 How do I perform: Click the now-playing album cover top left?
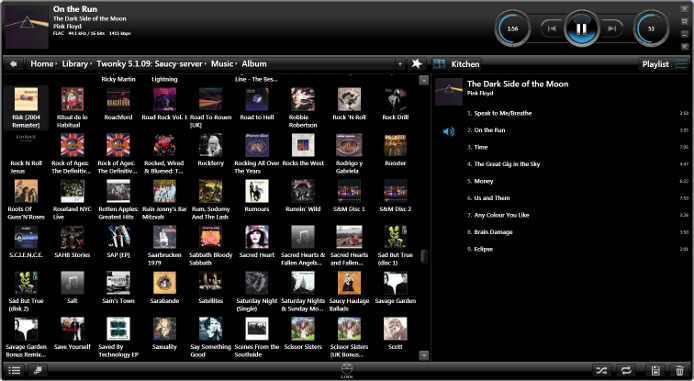(x=27, y=27)
